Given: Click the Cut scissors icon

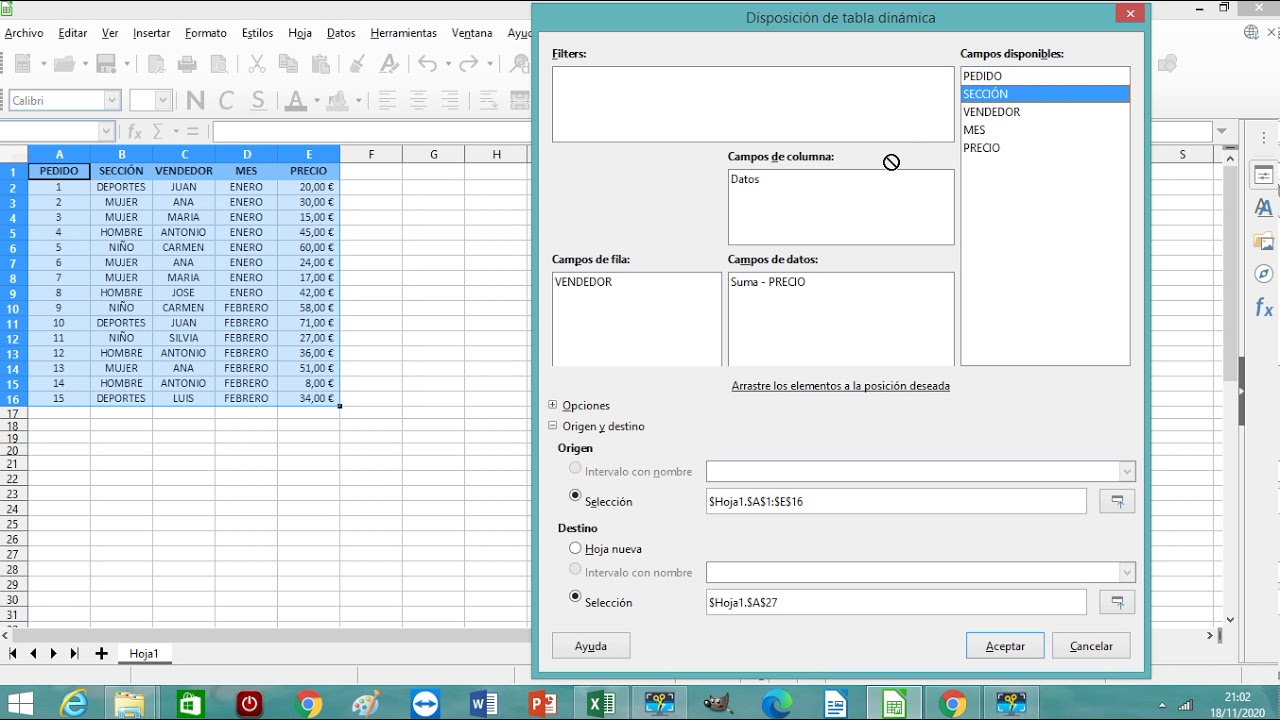Looking at the screenshot, I should [257, 64].
